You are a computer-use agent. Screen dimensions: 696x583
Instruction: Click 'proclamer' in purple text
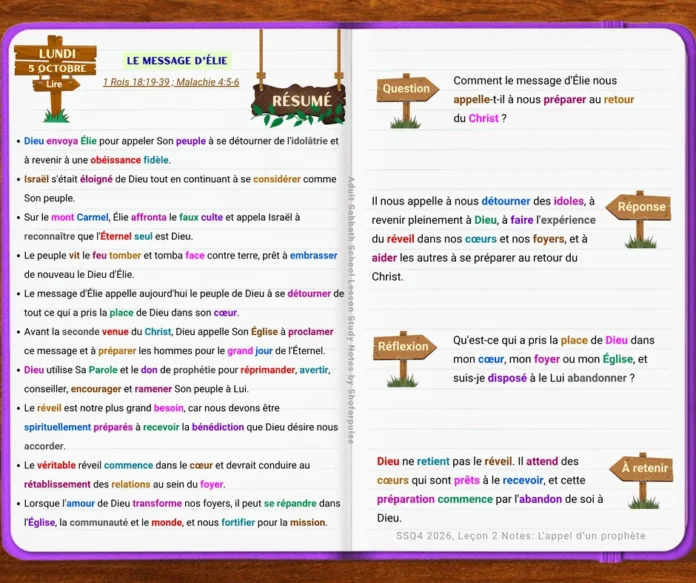pos(311,332)
